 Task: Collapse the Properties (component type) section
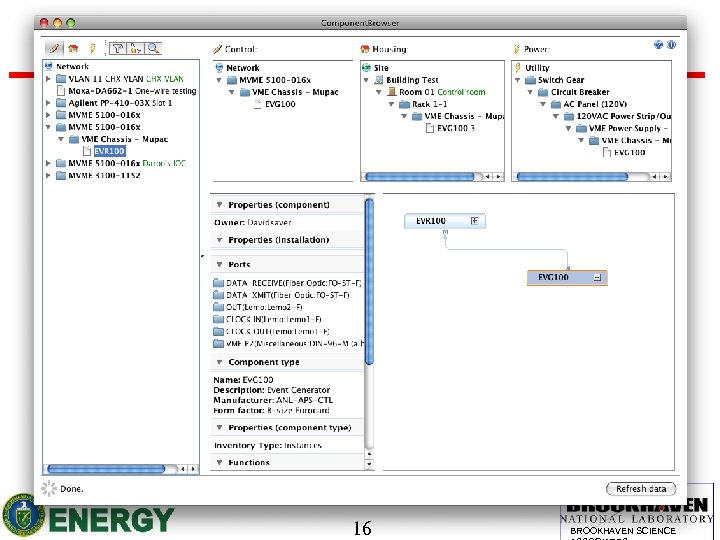219,428
